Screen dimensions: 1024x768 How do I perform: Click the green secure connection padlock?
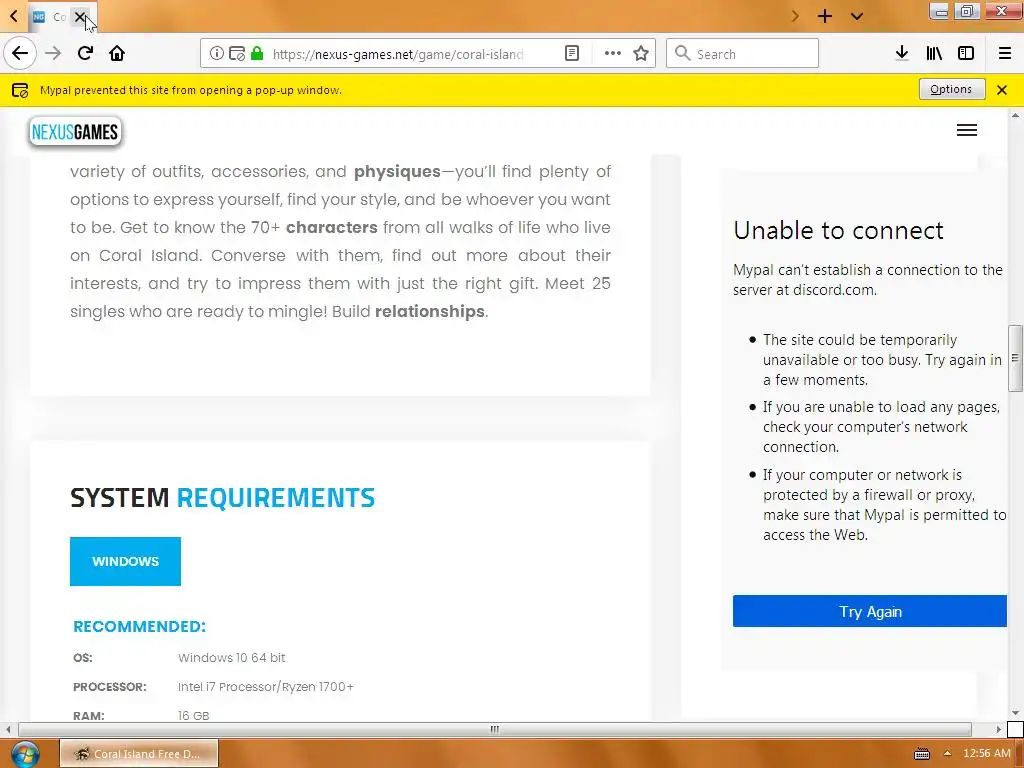[257, 54]
